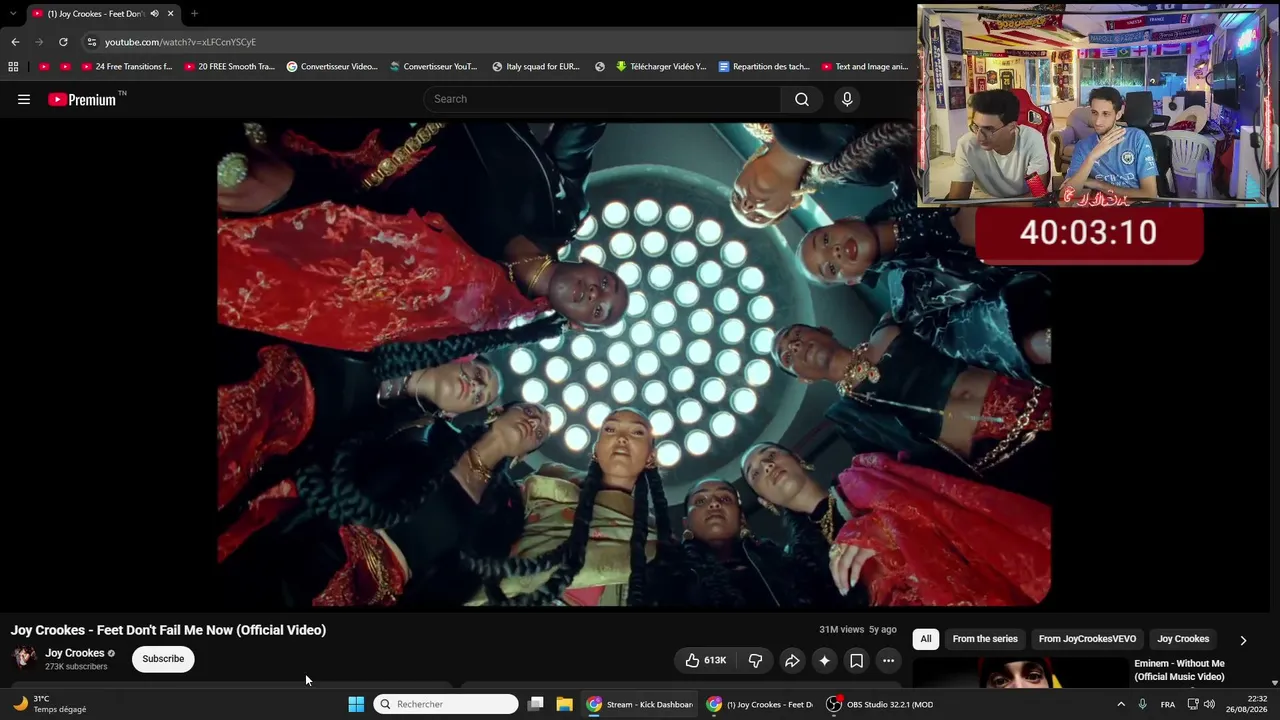Select the From the series chip
1280x720 pixels.
985,639
